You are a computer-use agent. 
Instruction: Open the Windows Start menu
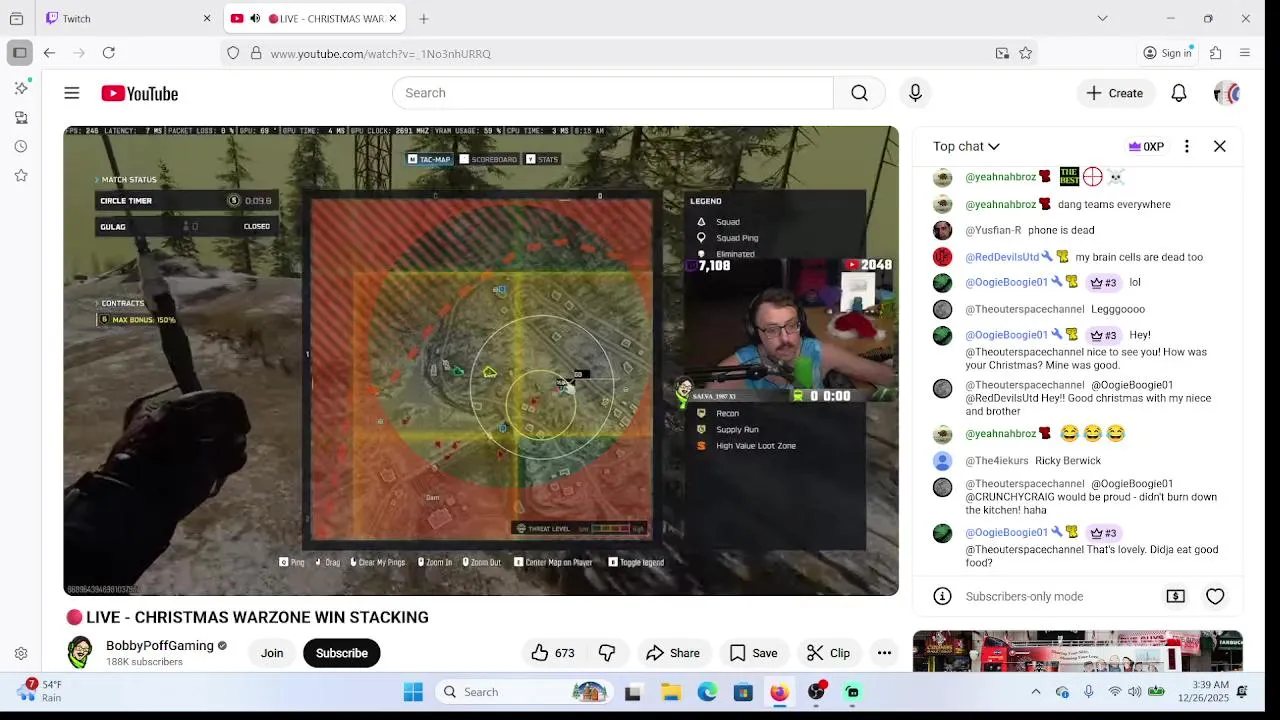pyautogui.click(x=413, y=692)
